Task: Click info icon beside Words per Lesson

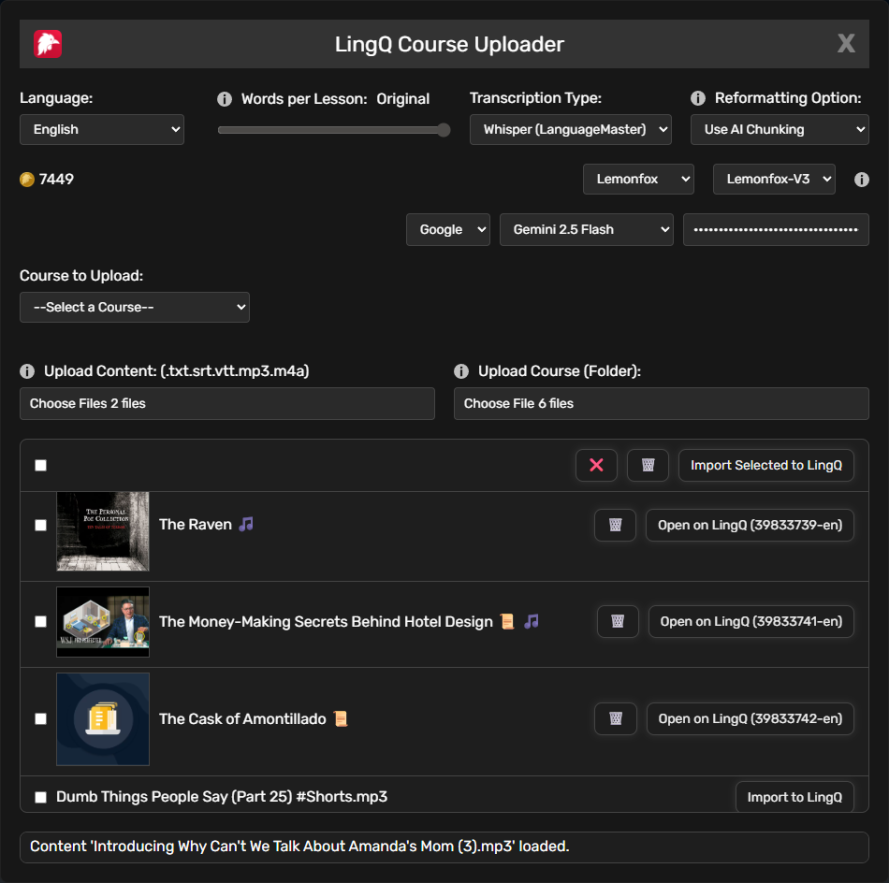Action: (x=225, y=99)
